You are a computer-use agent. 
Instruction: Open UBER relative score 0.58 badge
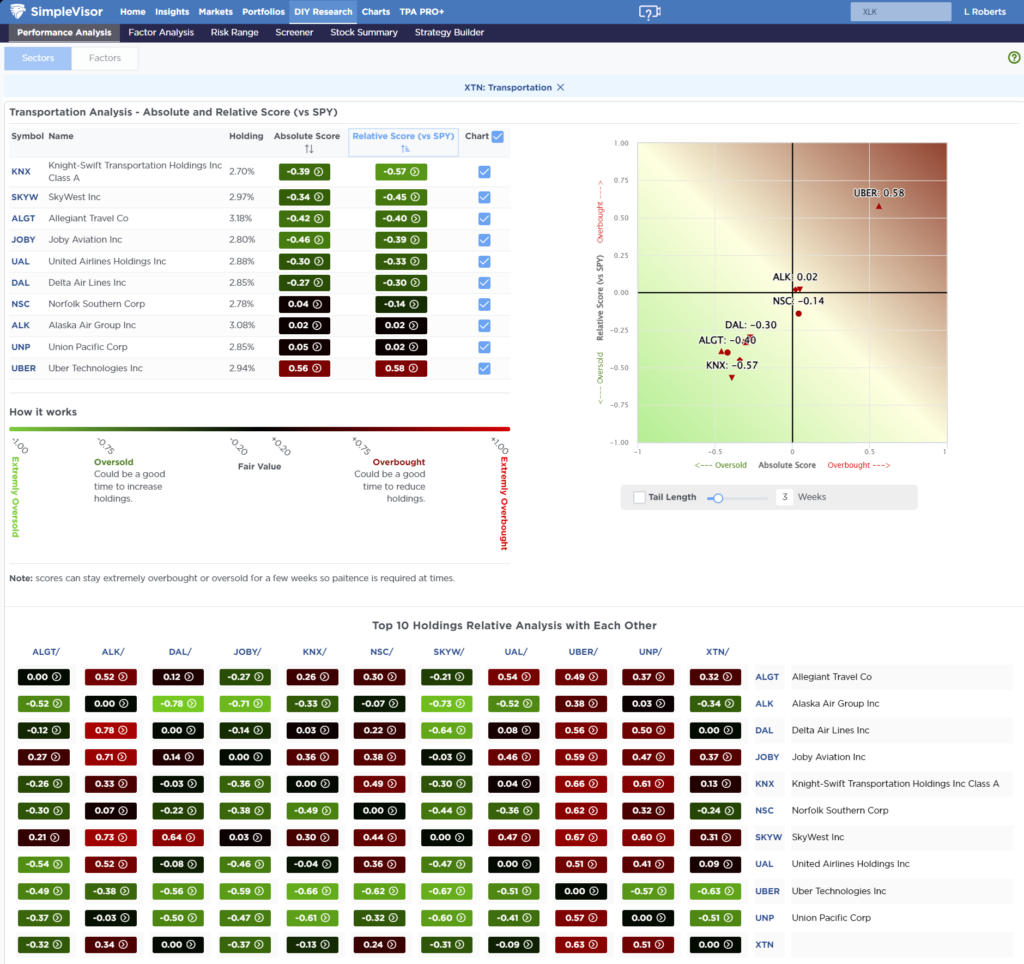(401, 368)
